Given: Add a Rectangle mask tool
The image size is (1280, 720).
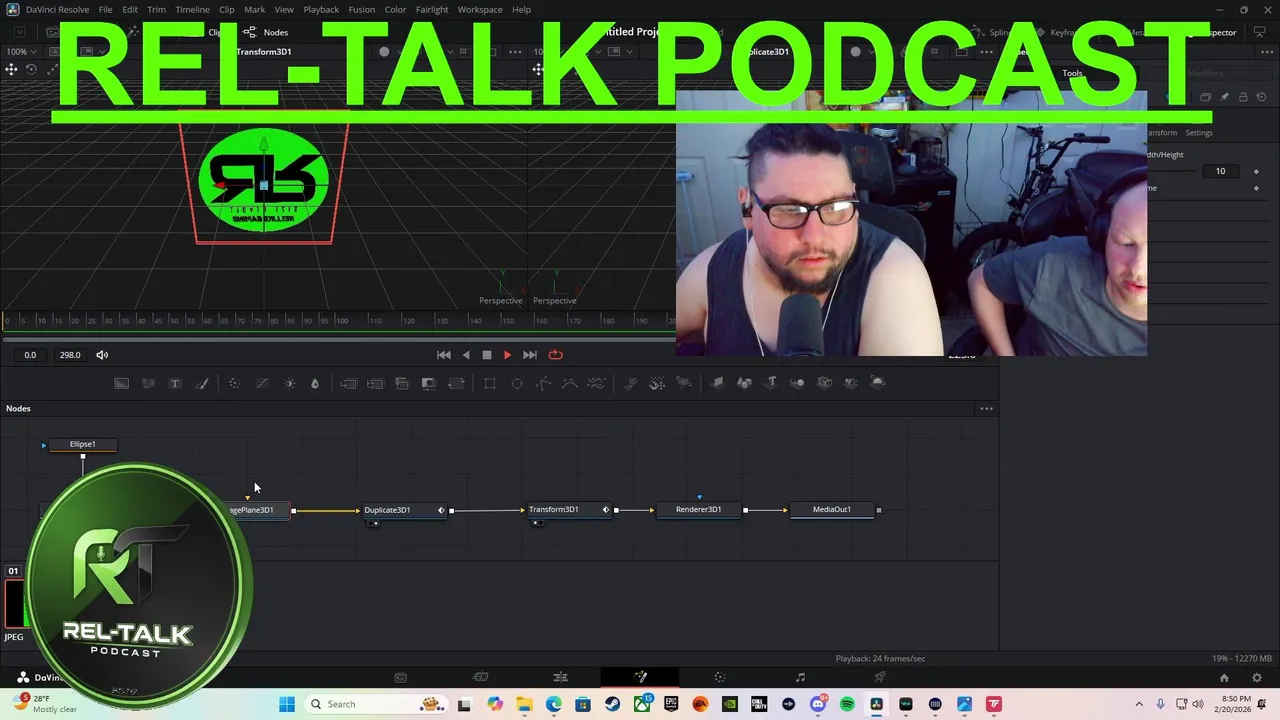Looking at the screenshot, I should click(490, 383).
